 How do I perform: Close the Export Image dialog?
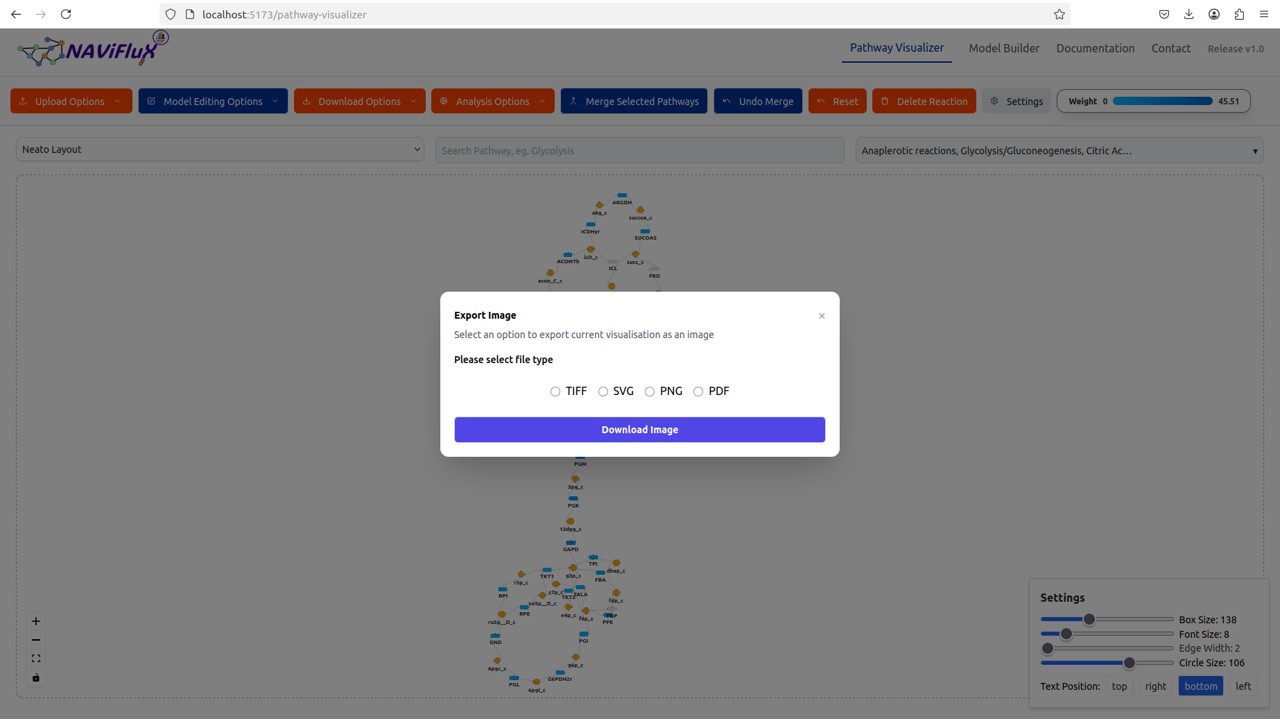(822, 316)
